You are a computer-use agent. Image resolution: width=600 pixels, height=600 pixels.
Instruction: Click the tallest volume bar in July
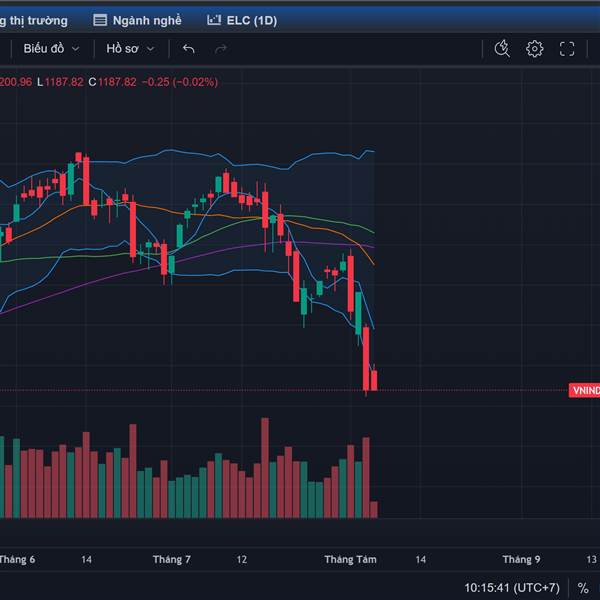(x=265, y=468)
